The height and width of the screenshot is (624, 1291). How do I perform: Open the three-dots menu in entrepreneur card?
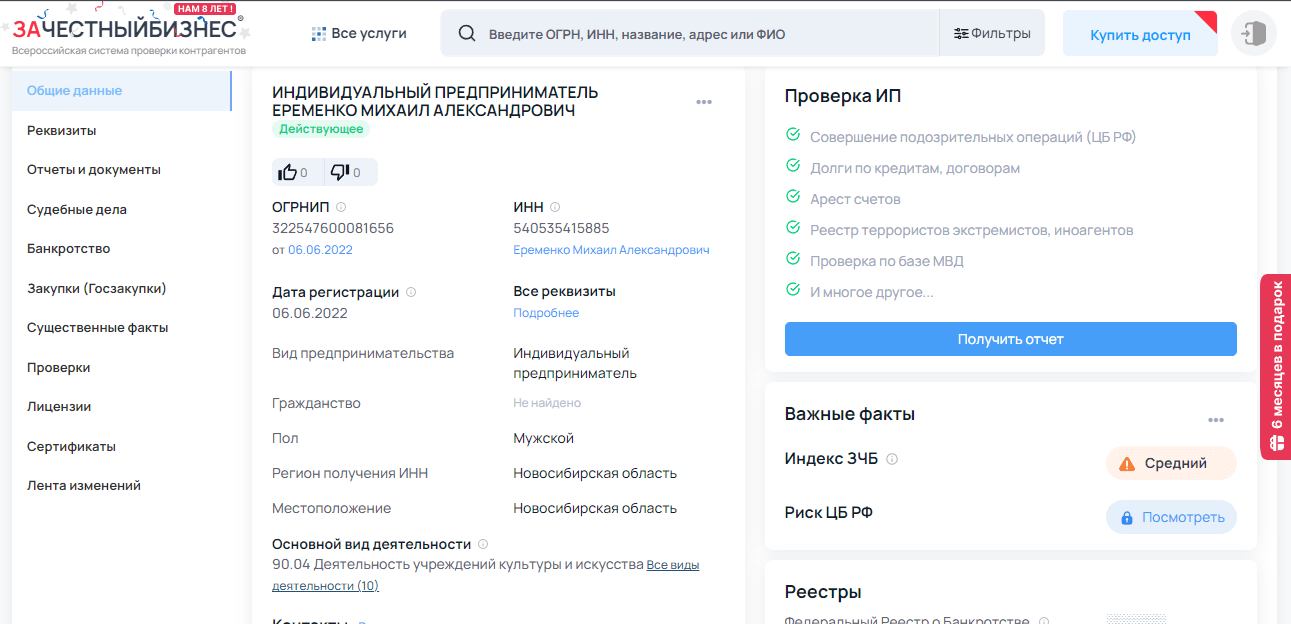704,102
